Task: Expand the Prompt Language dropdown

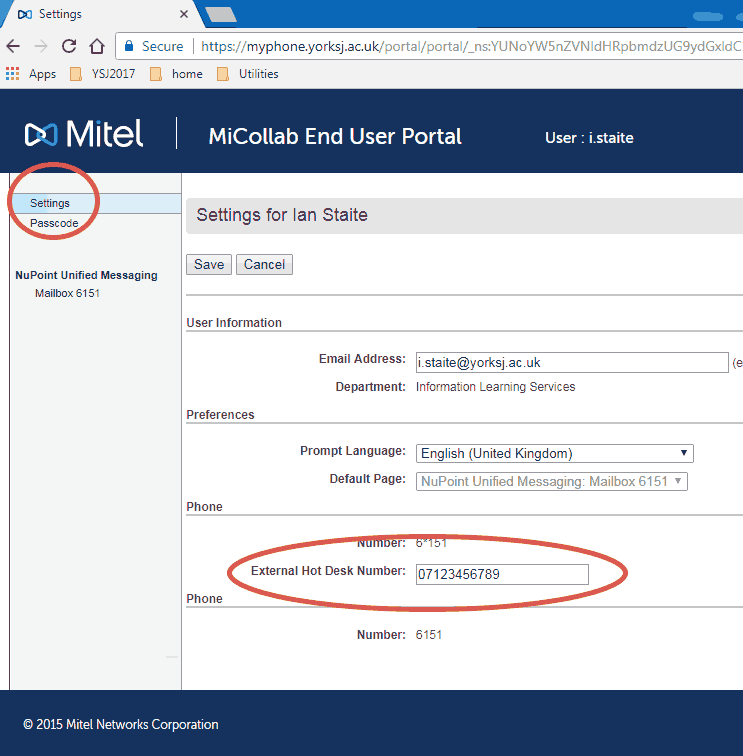Action: [554, 453]
